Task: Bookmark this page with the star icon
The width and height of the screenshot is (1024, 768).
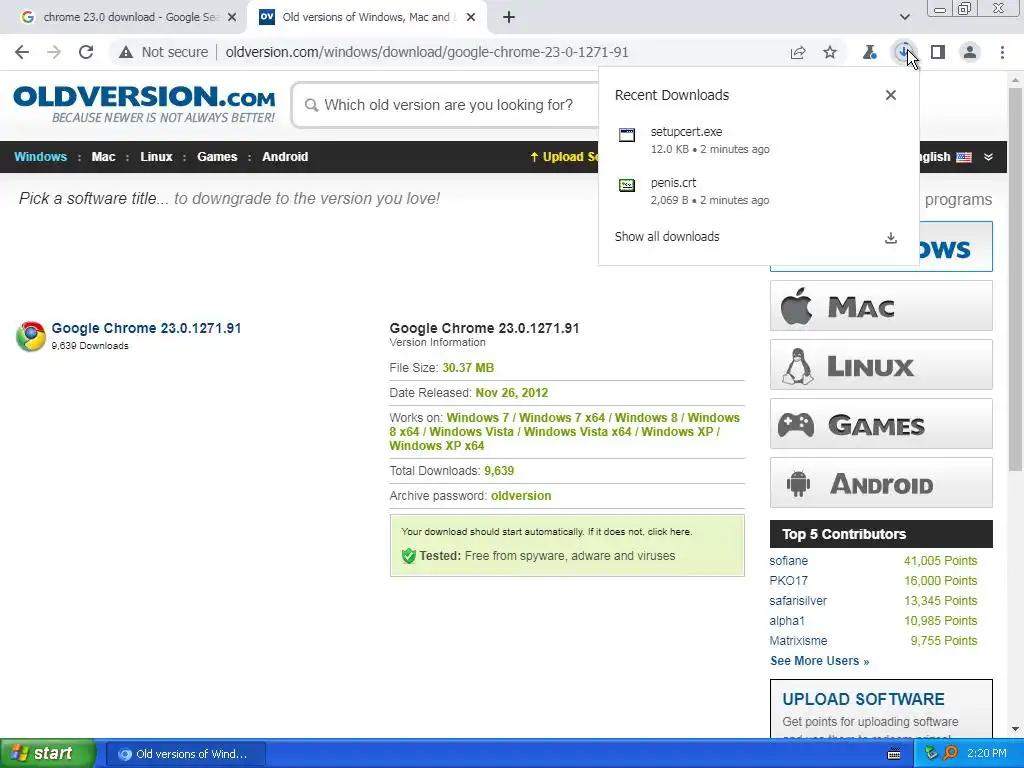Action: pos(830,52)
